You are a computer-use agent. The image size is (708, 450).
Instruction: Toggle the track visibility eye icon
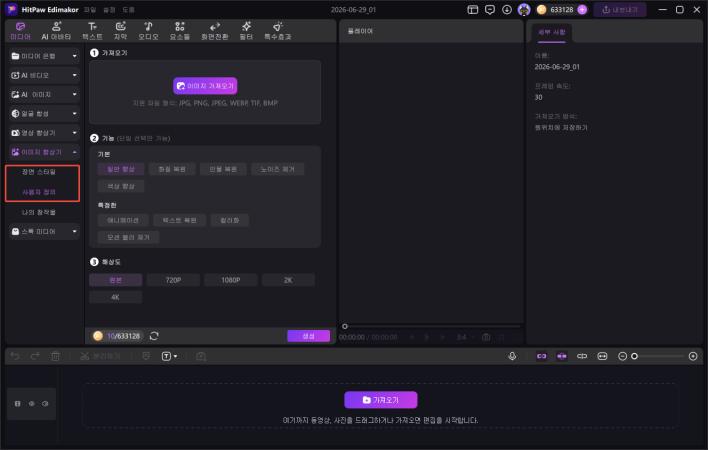32,404
